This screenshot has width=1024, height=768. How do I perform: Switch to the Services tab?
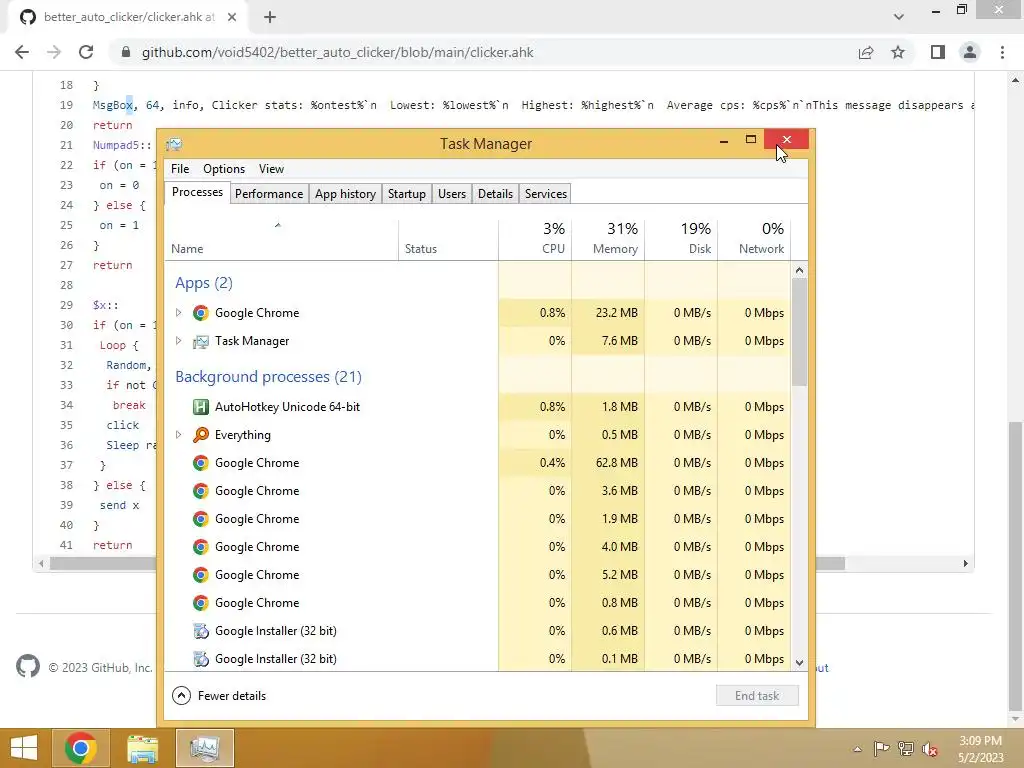click(546, 194)
